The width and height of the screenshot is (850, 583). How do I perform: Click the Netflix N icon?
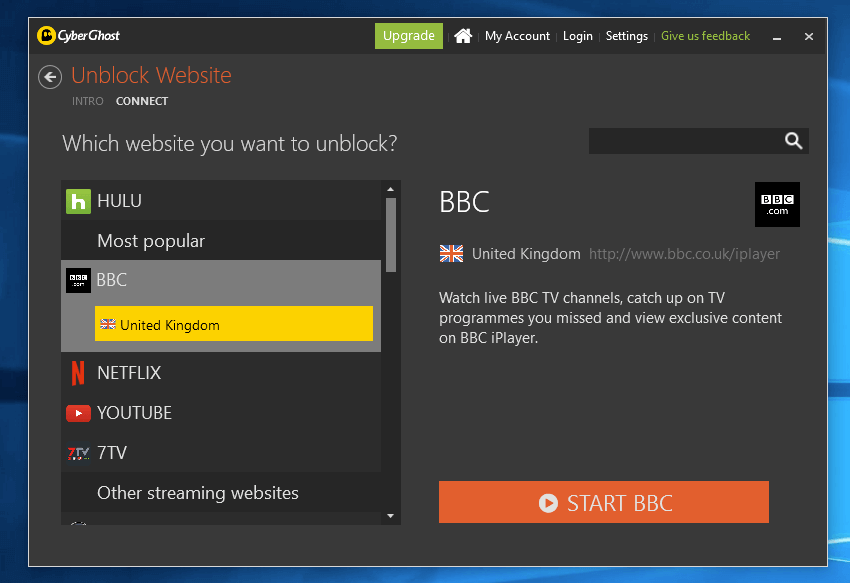78,373
